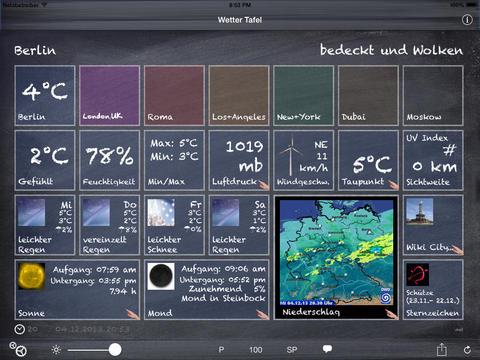Open the settings icon at bottom left

tap(18, 349)
